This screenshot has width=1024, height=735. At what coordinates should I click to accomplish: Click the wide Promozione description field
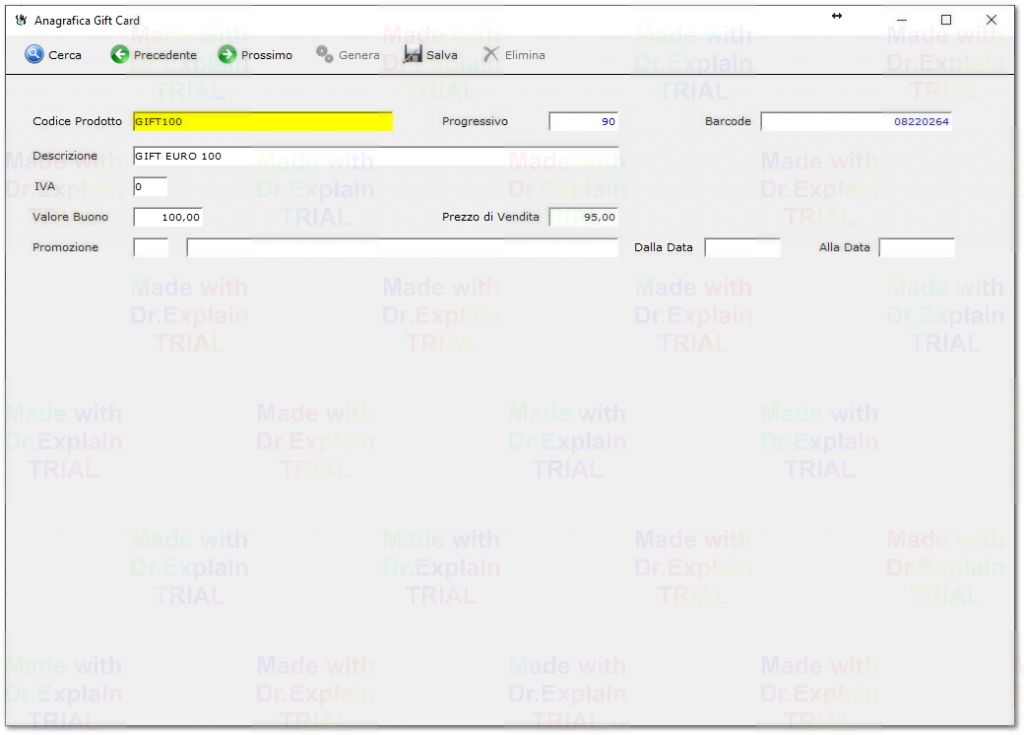(402, 247)
